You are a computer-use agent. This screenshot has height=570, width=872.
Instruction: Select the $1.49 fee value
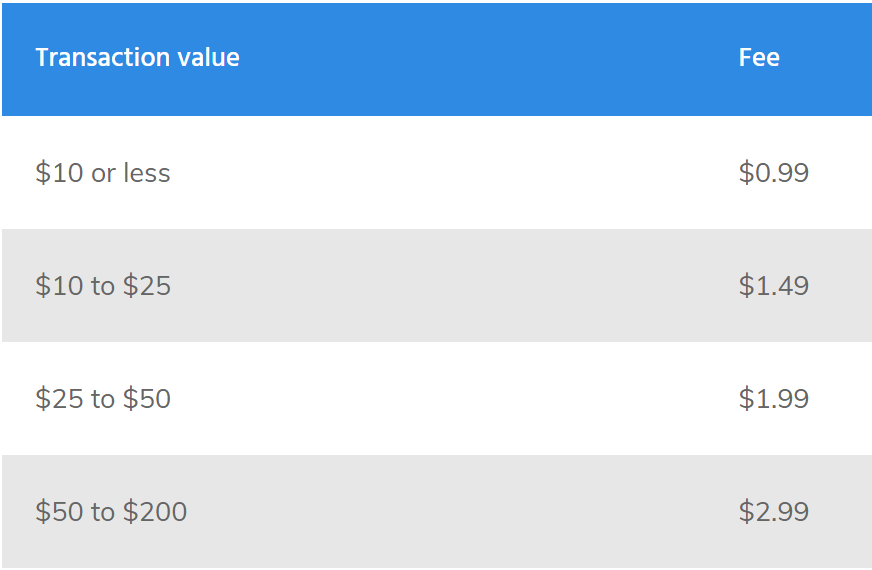[774, 286]
